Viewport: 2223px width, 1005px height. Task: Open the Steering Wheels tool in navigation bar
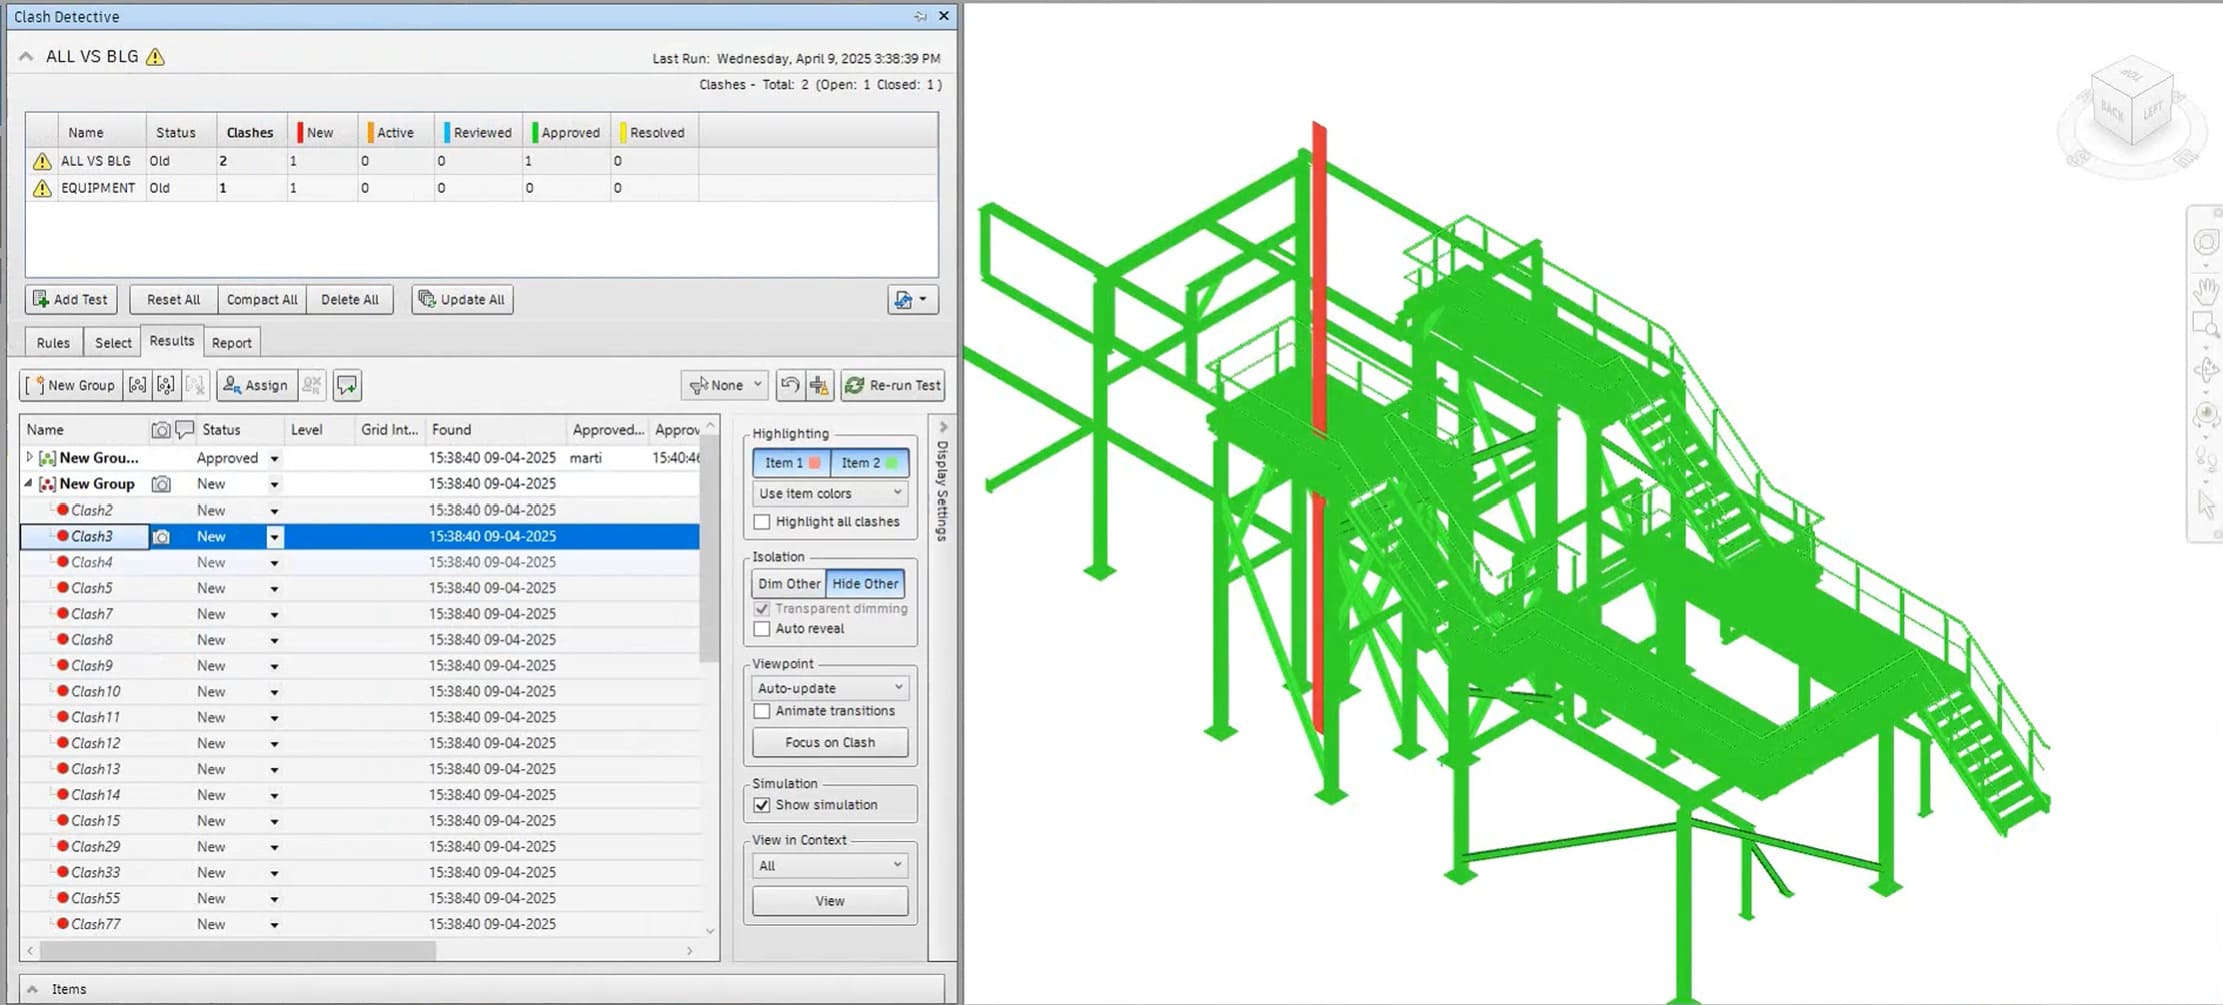coord(2206,243)
